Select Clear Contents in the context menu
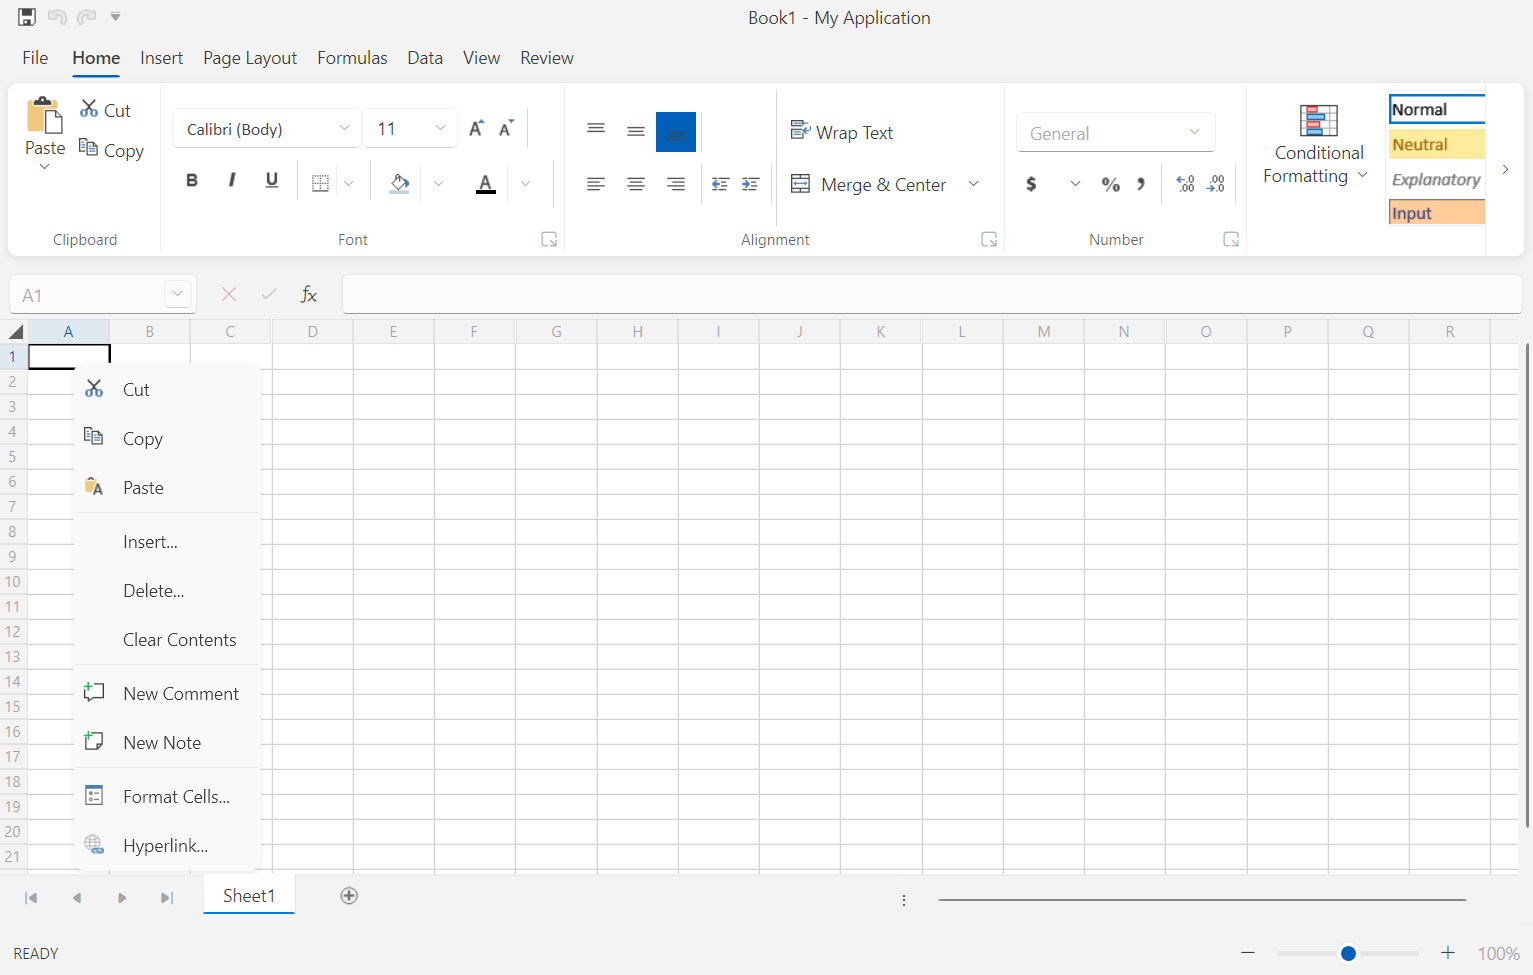 179,639
